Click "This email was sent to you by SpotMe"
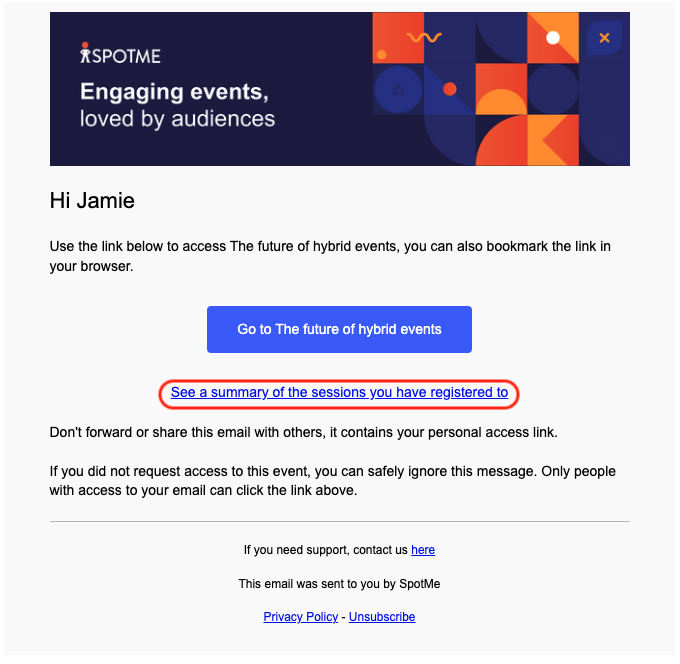This screenshot has width=680, height=664. point(339,584)
